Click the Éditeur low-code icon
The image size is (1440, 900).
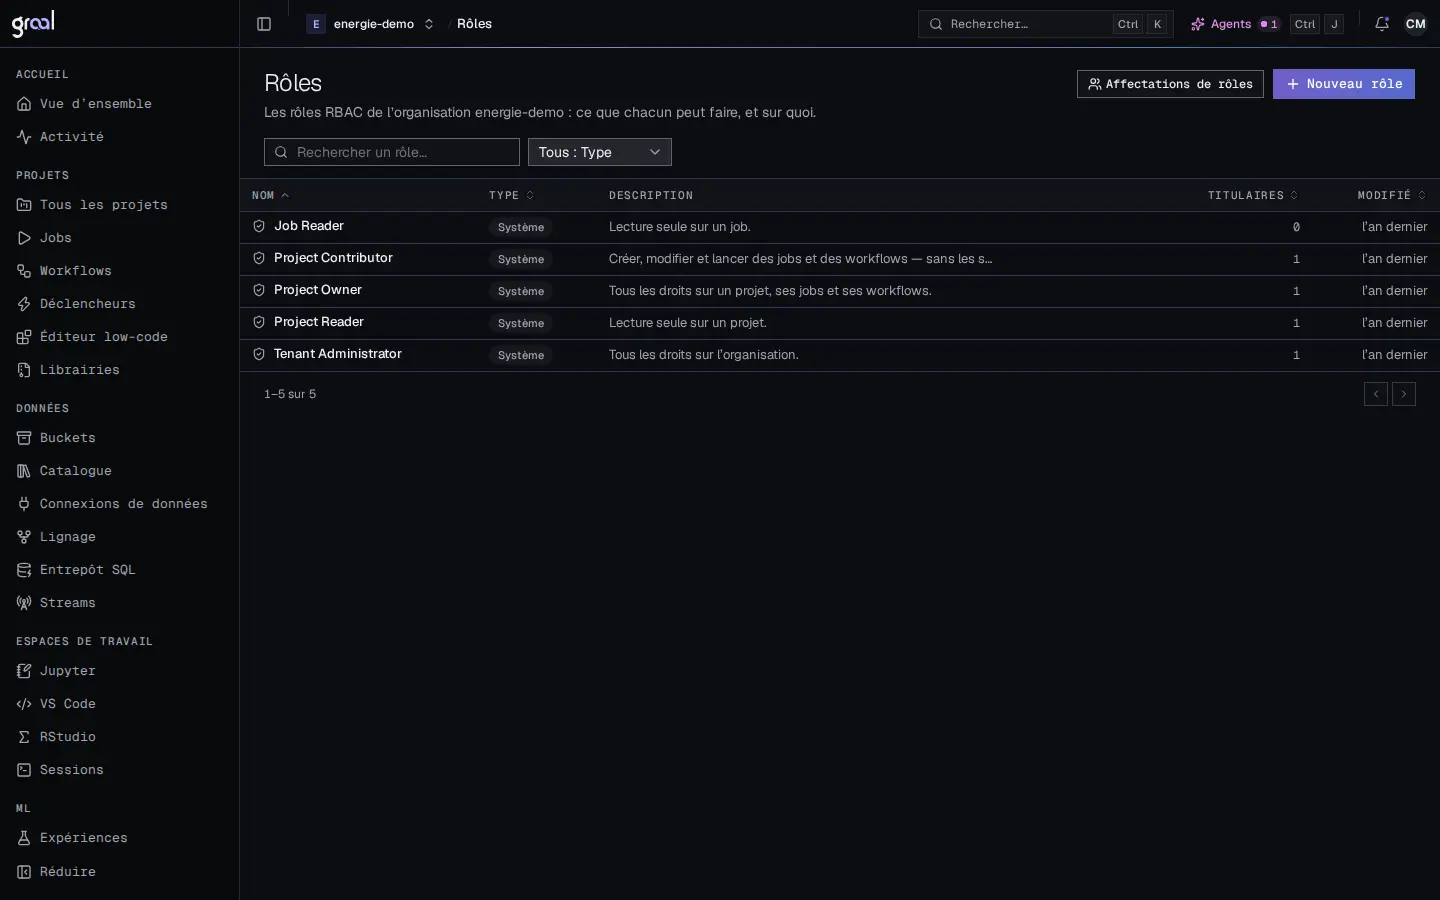coord(24,337)
